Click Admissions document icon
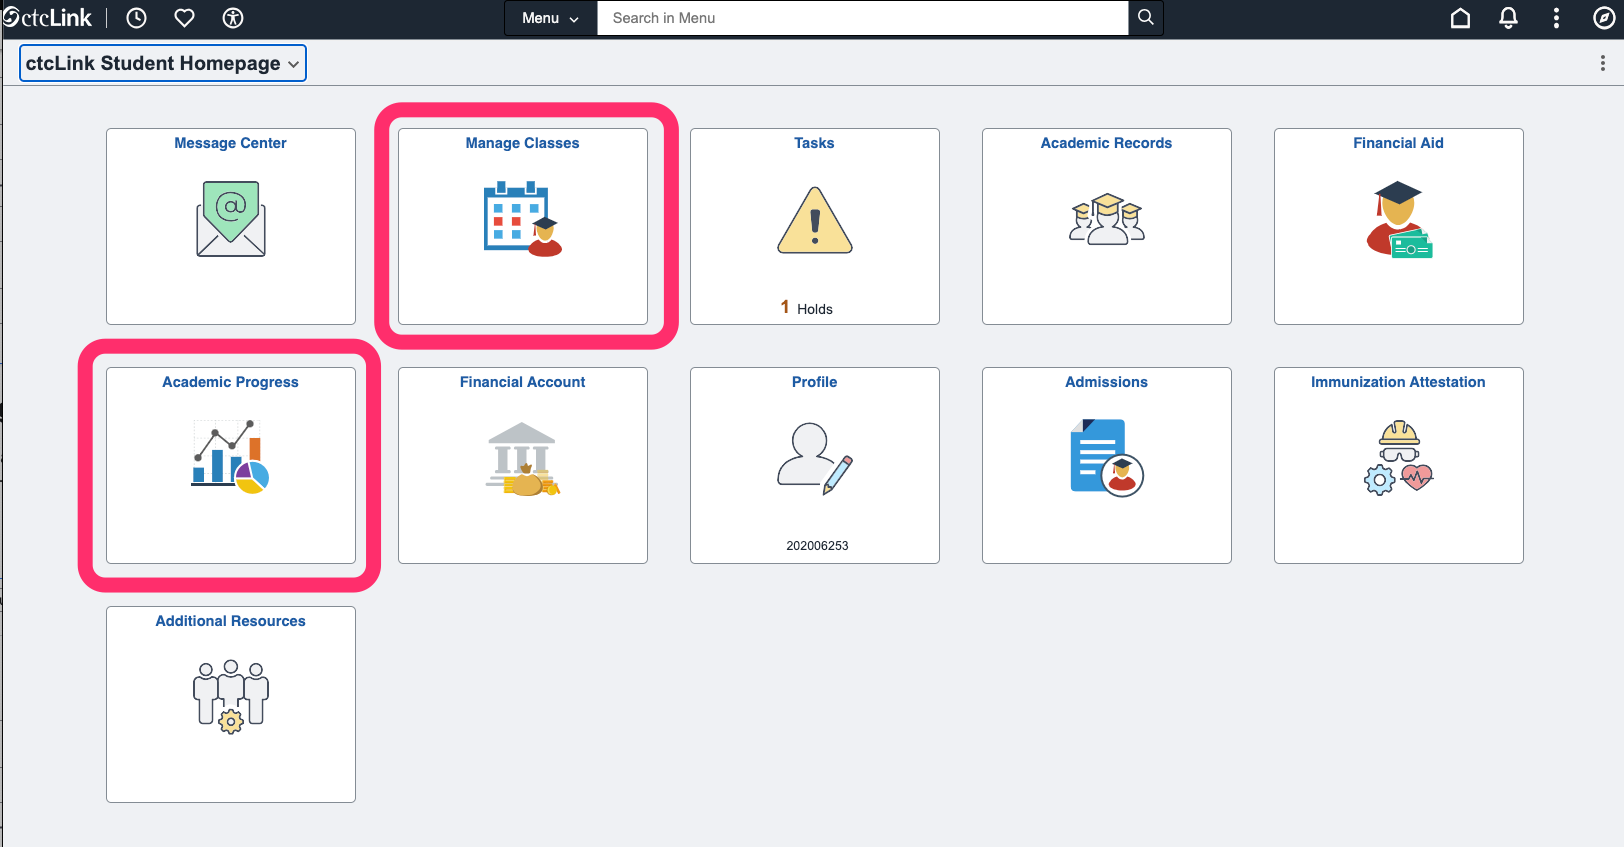Screen dimensions: 1624x847 pyautogui.click(x=1107, y=458)
